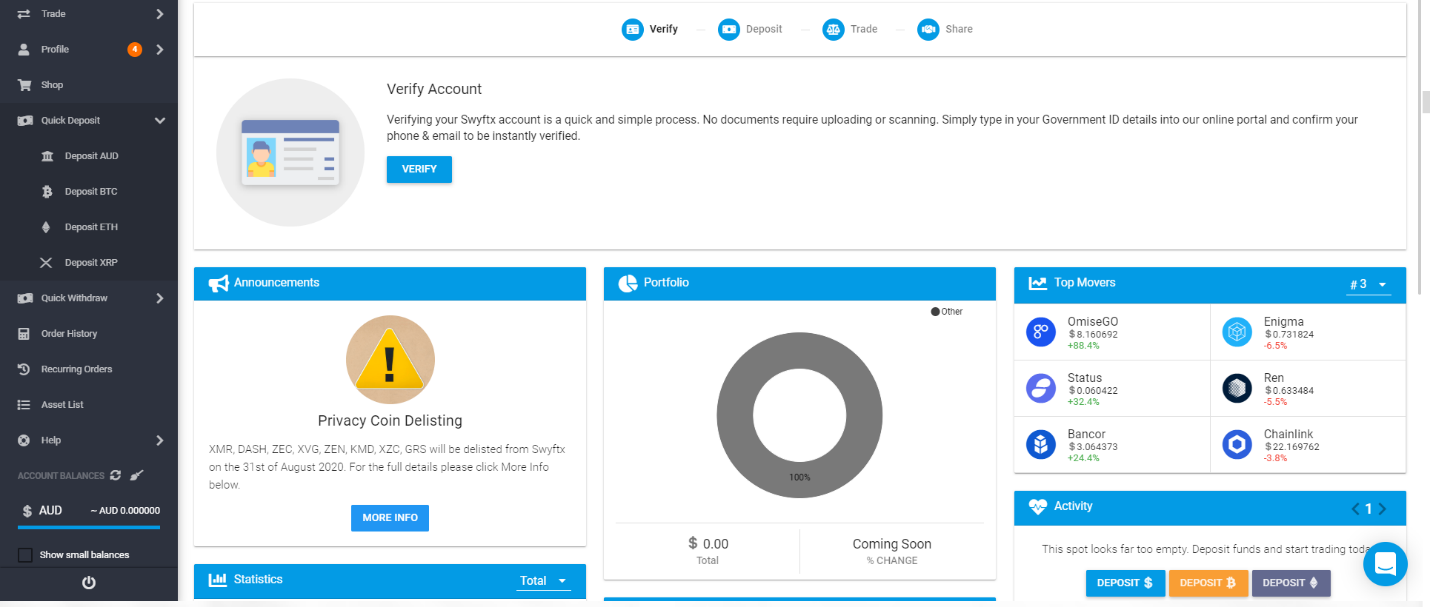Click the AUD balance row in sidebar
The height and width of the screenshot is (607, 1430).
point(89,511)
